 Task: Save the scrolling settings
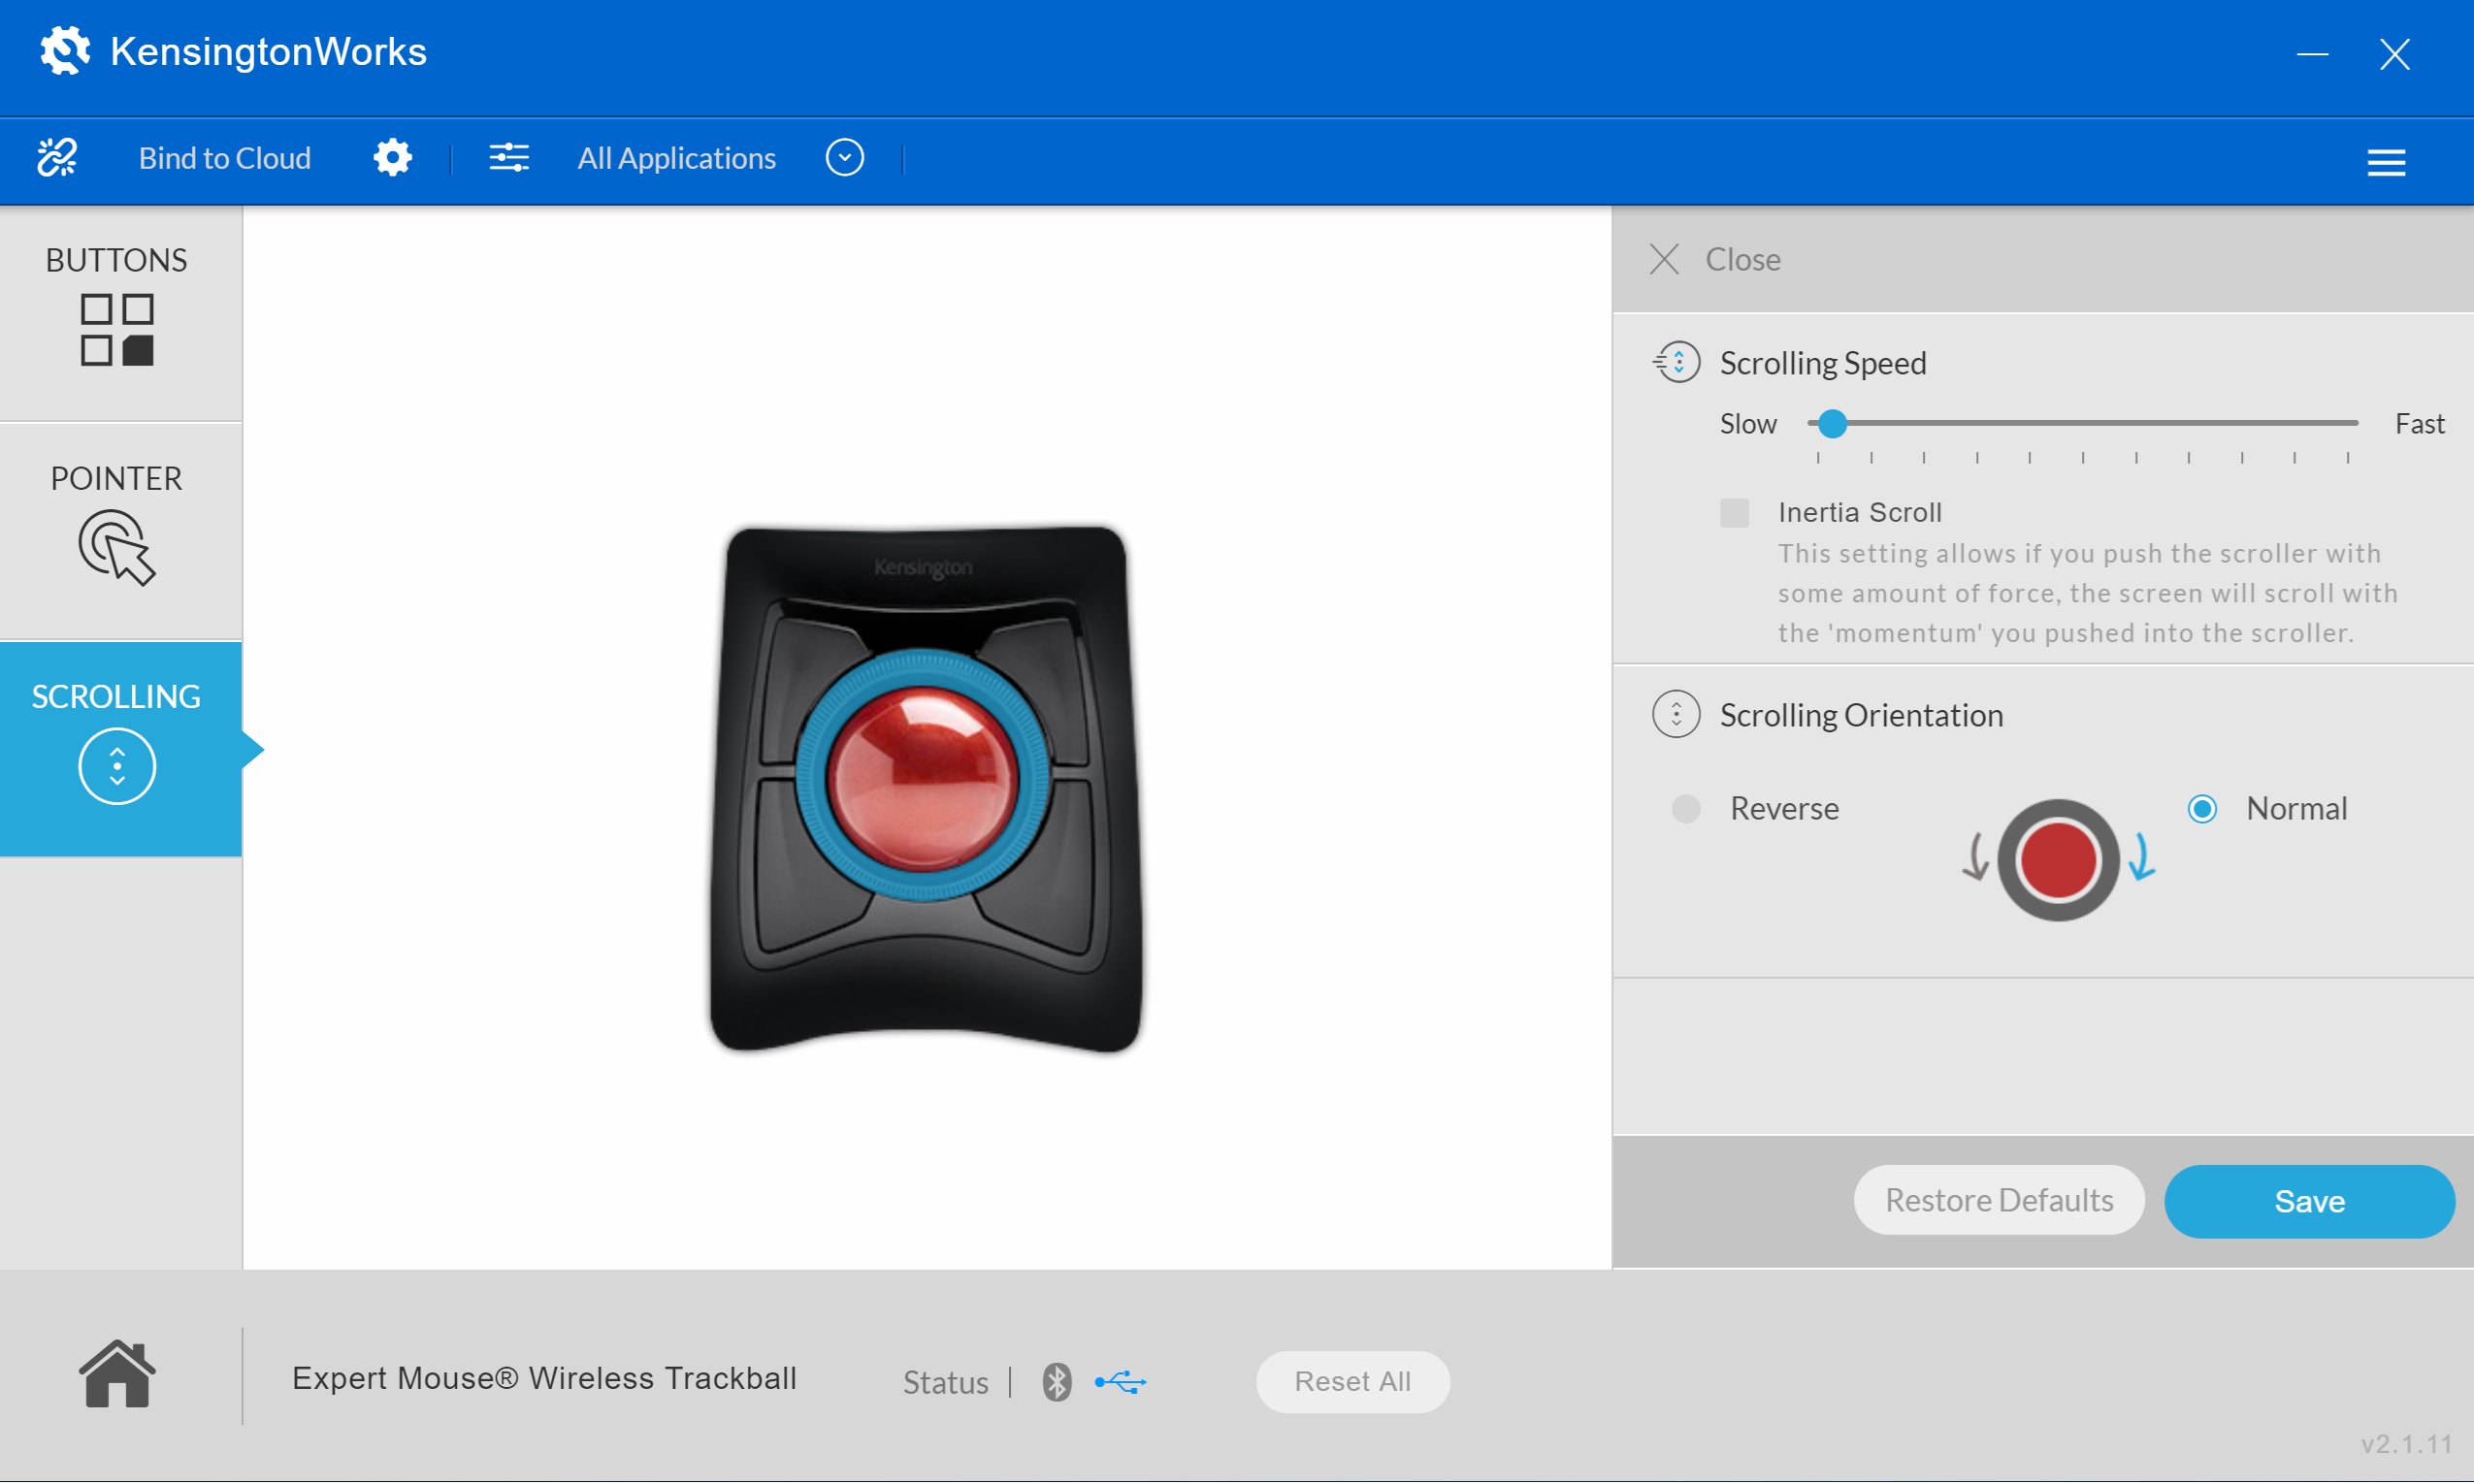click(2309, 1201)
